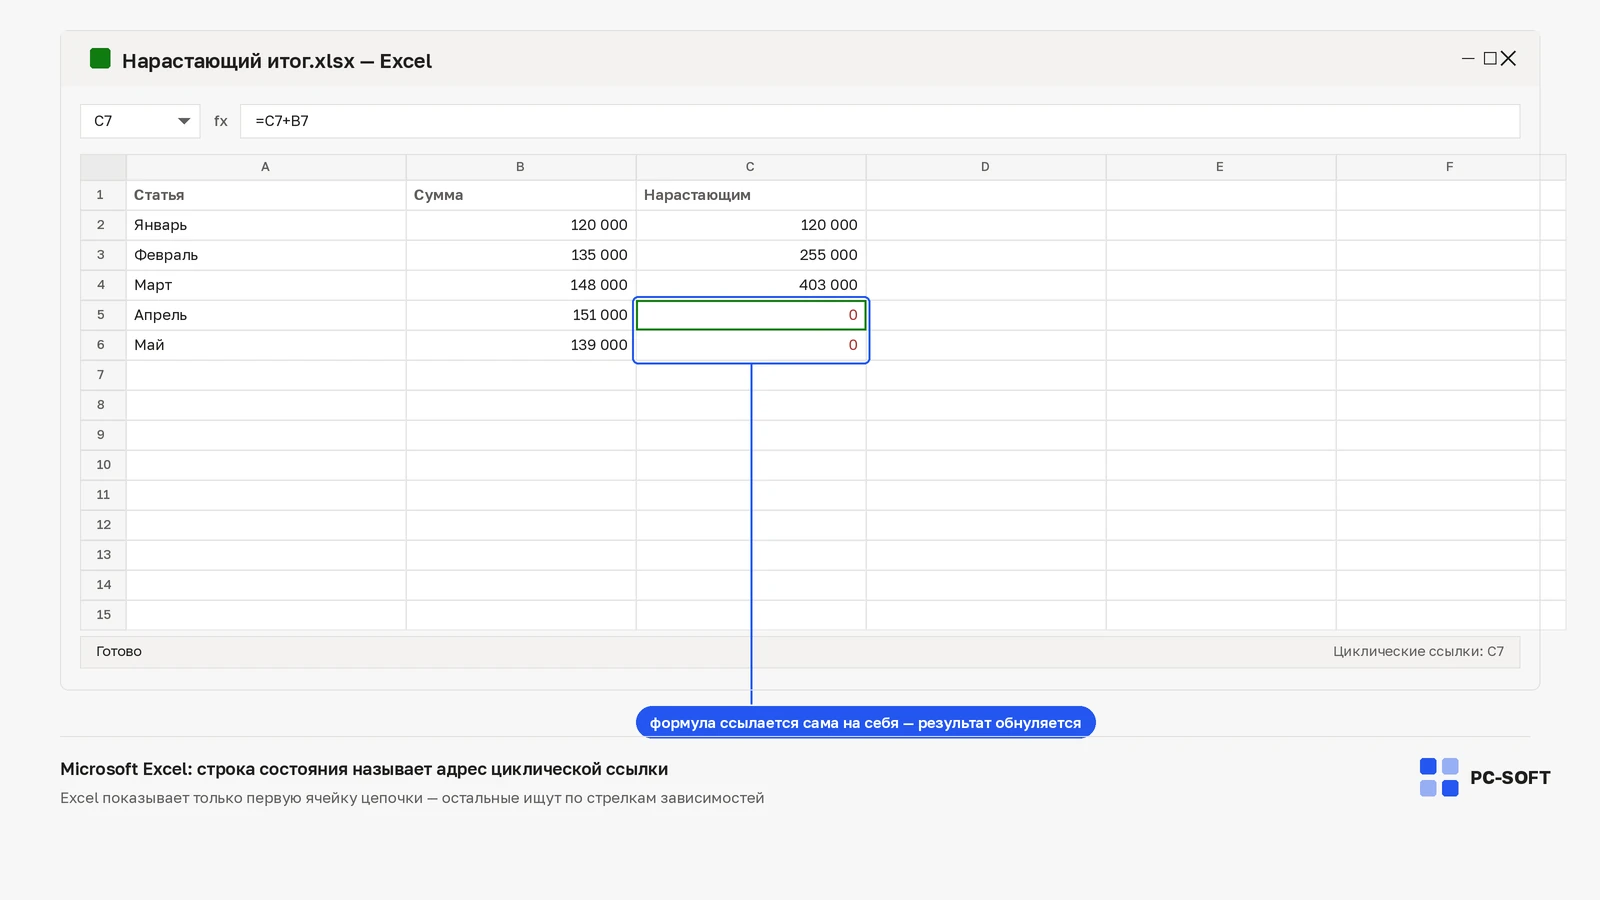
Task: Click the cell with 139 000
Action: tap(521, 345)
